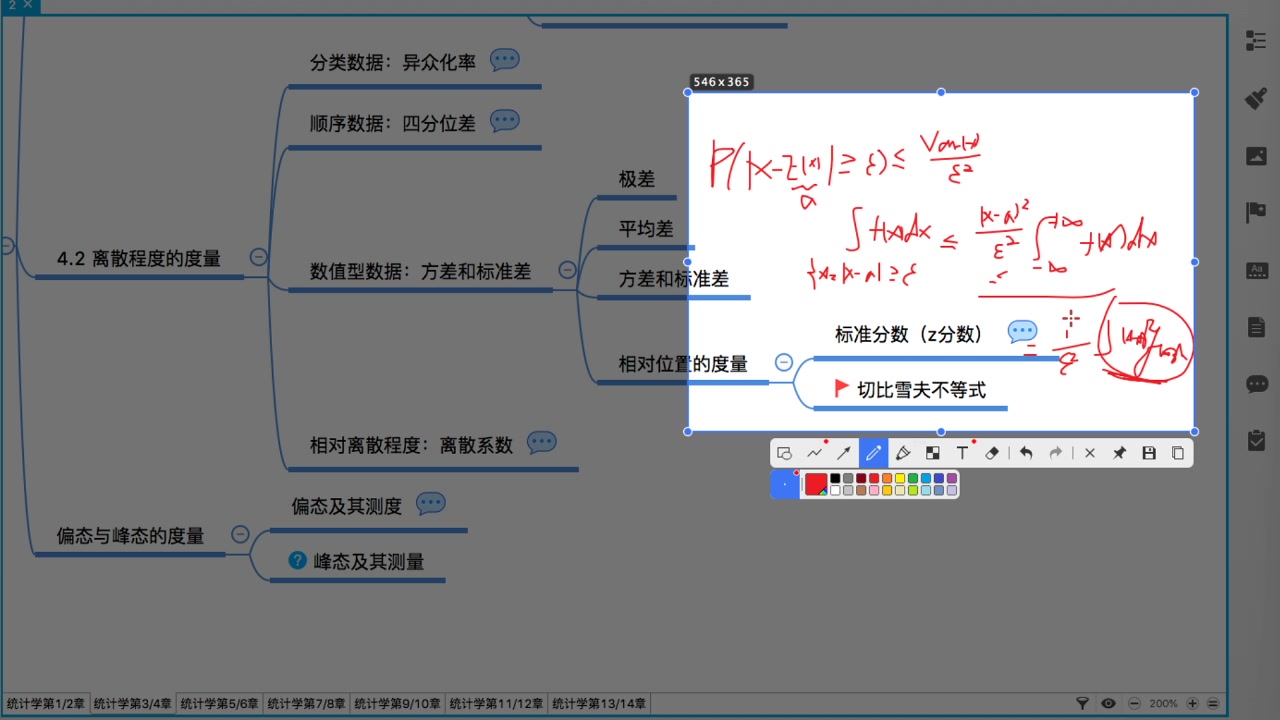Viewport: 1280px width, 720px height.
Task: Collapse the 4.2 离散程度的度量 branch
Action: coord(257,257)
